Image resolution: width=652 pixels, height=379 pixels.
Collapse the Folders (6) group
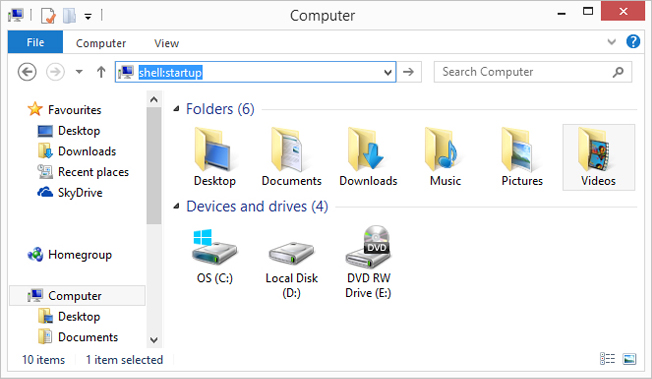click(x=176, y=109)
